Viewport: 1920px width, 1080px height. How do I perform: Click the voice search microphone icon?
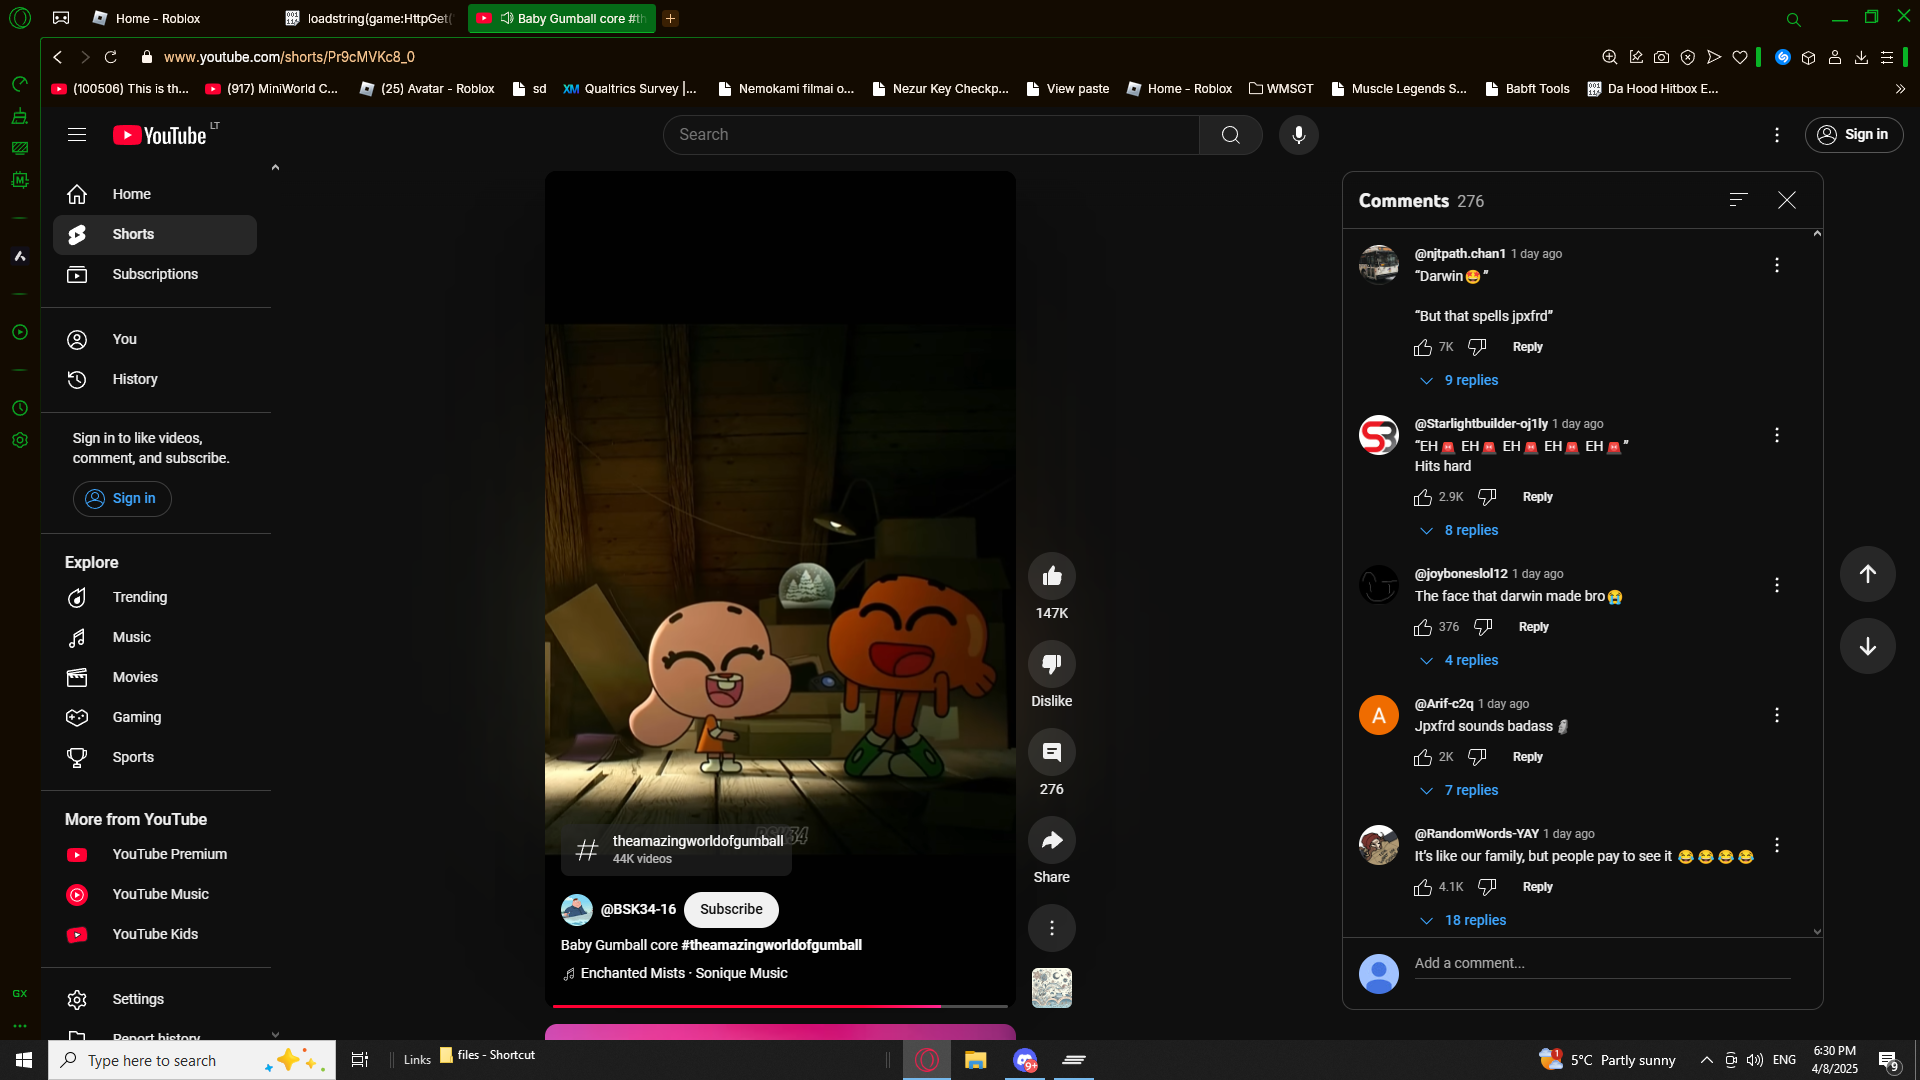[1298, 135]
